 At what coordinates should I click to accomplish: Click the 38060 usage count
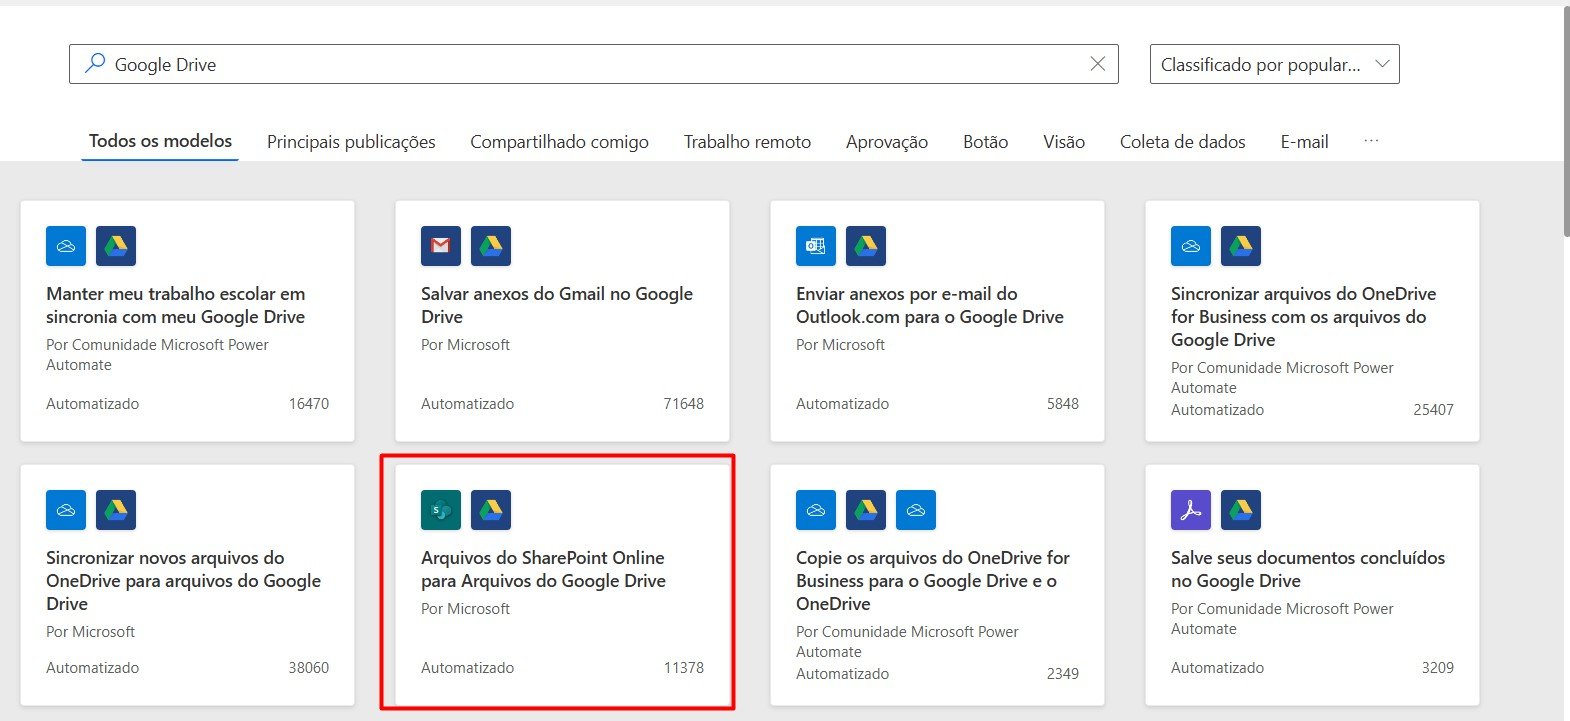coord(308,668)
